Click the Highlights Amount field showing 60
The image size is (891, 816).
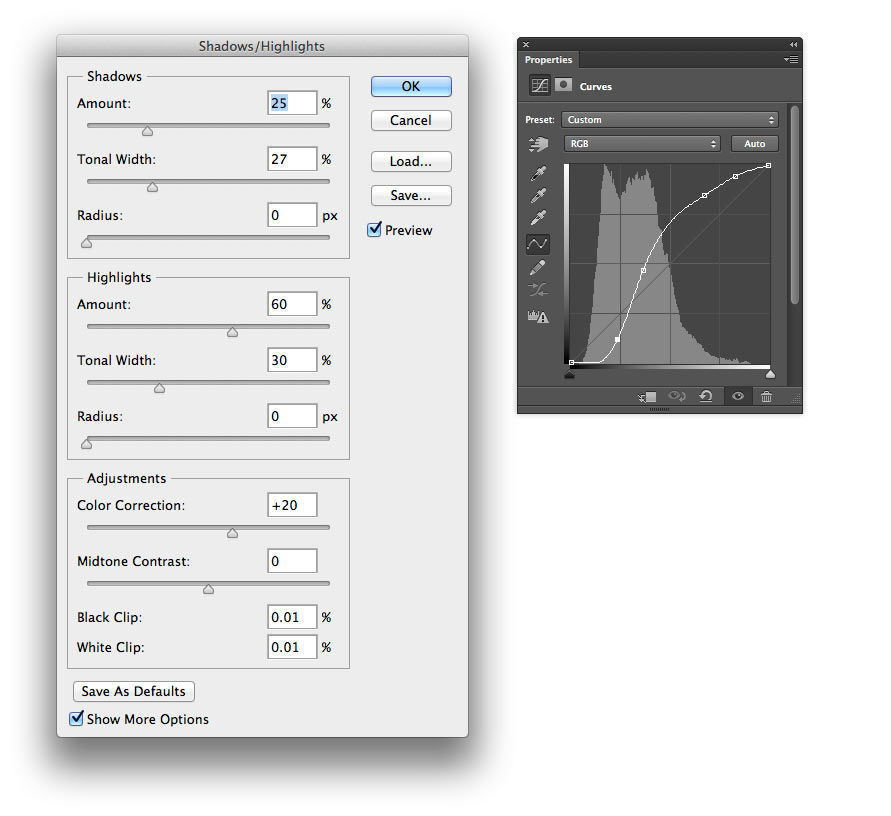click(292, 304)
